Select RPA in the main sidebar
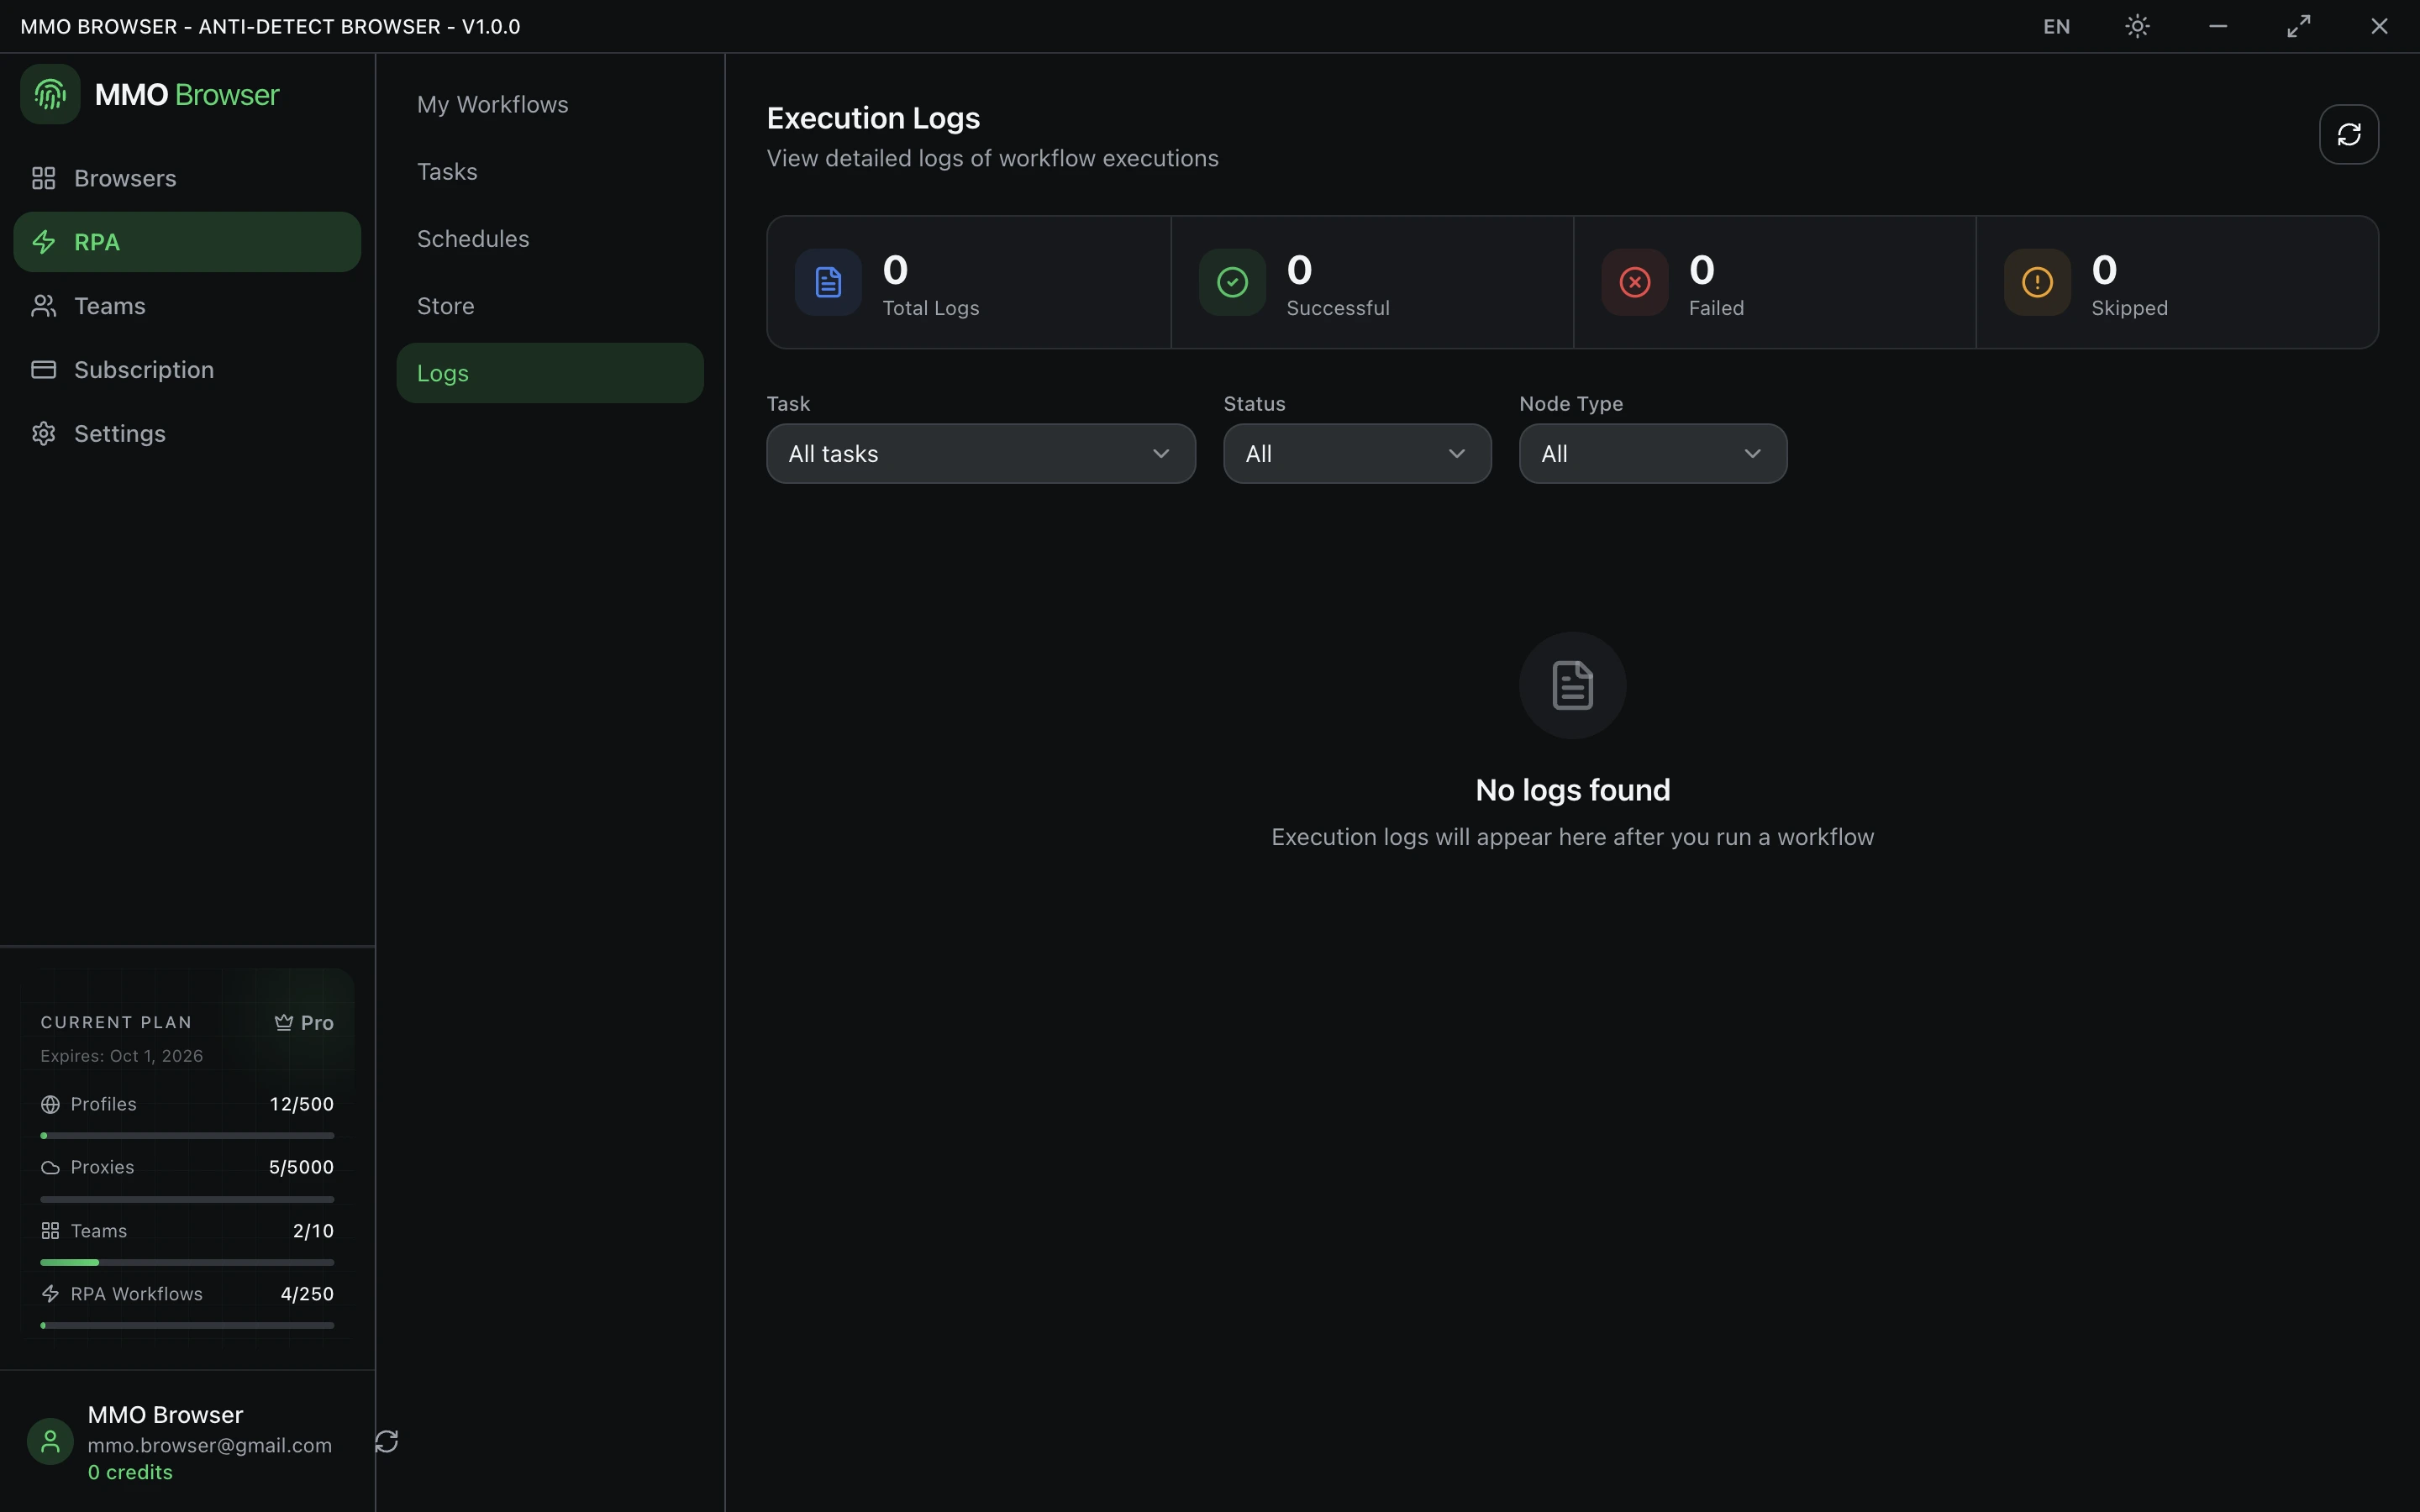This screenshot has height=1512, width=2420. (187, 242)
